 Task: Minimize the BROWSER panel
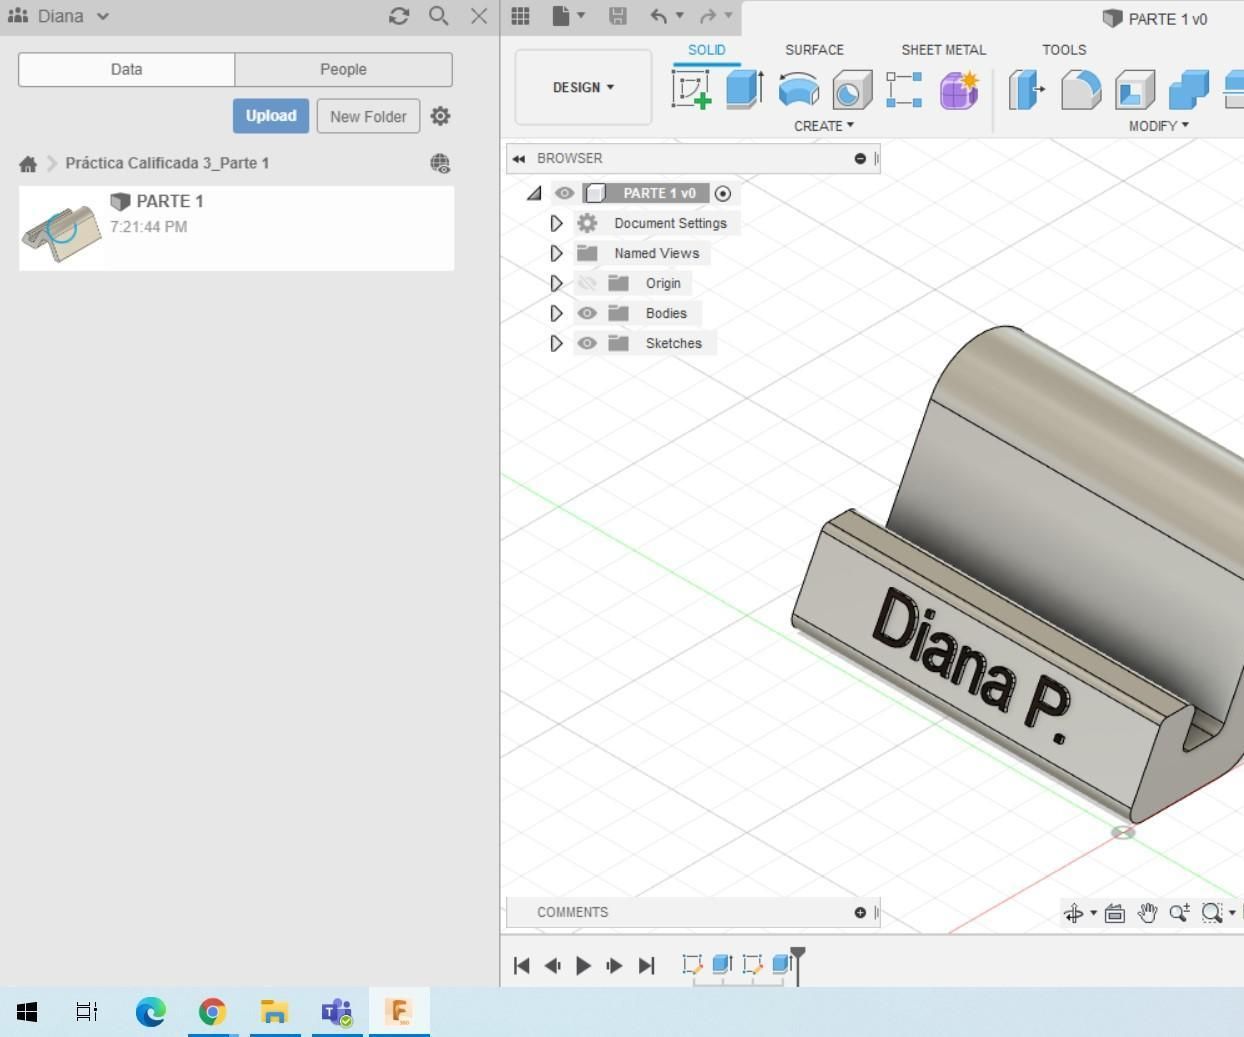pyautogui.click(x=860, y=158)
